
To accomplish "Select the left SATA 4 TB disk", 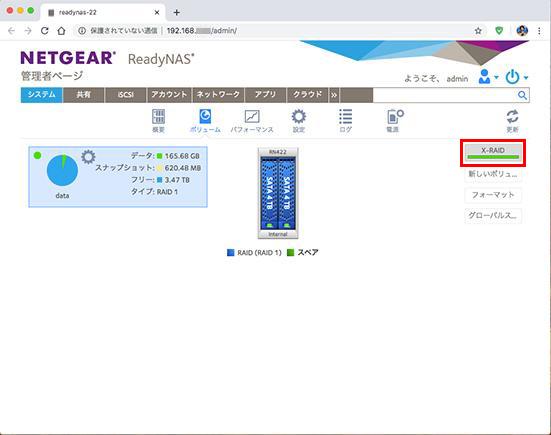I will click(x=269, y=193).
